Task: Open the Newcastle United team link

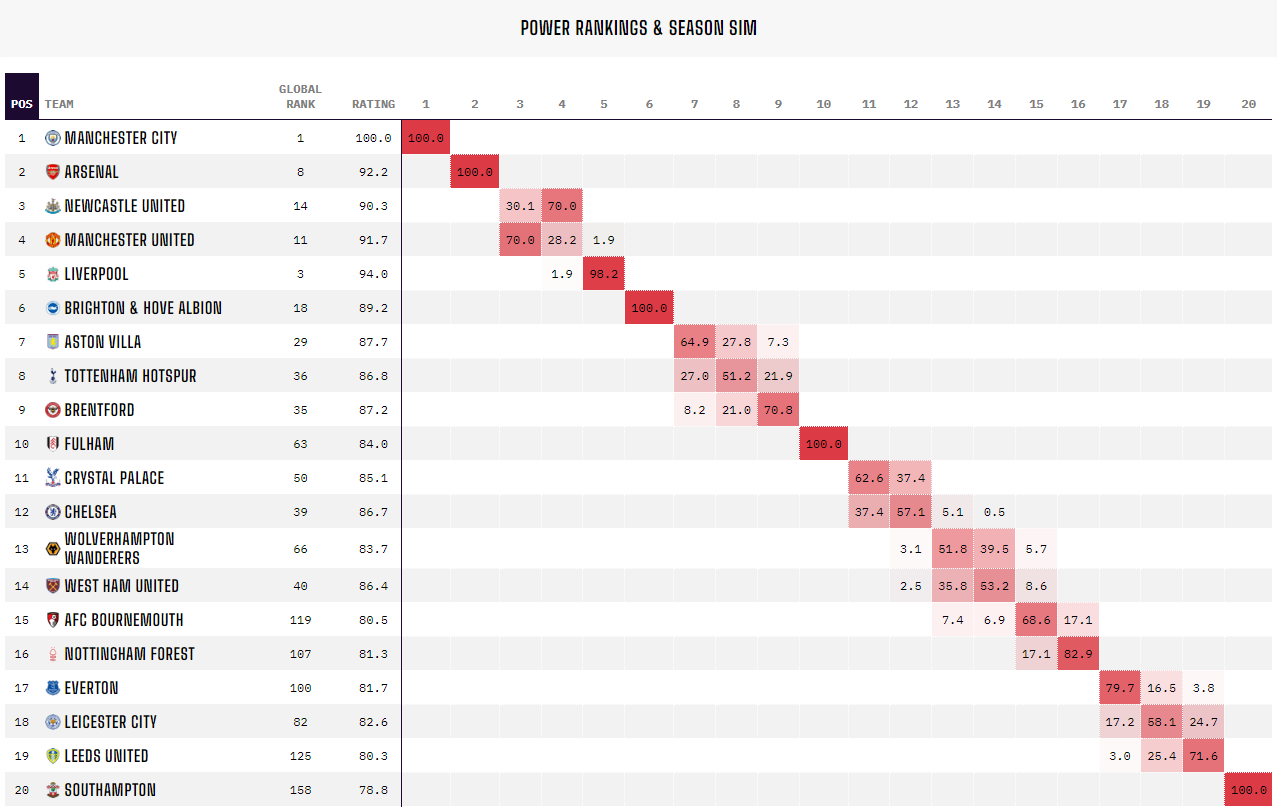Action: click(124, 206)
